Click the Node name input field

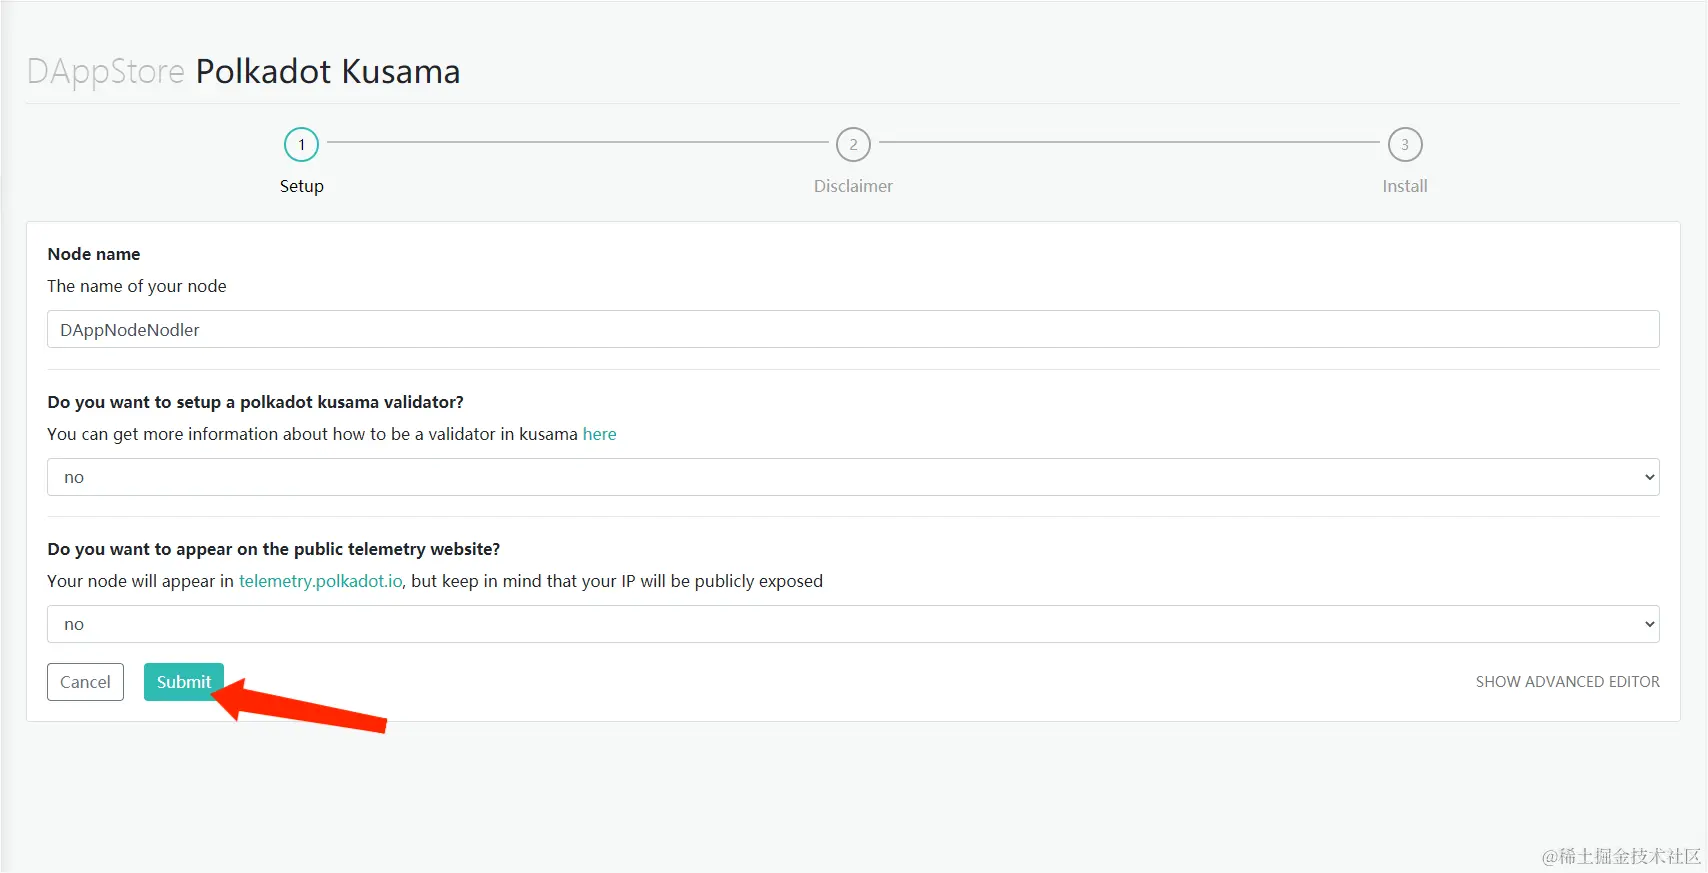coord(852,329)
